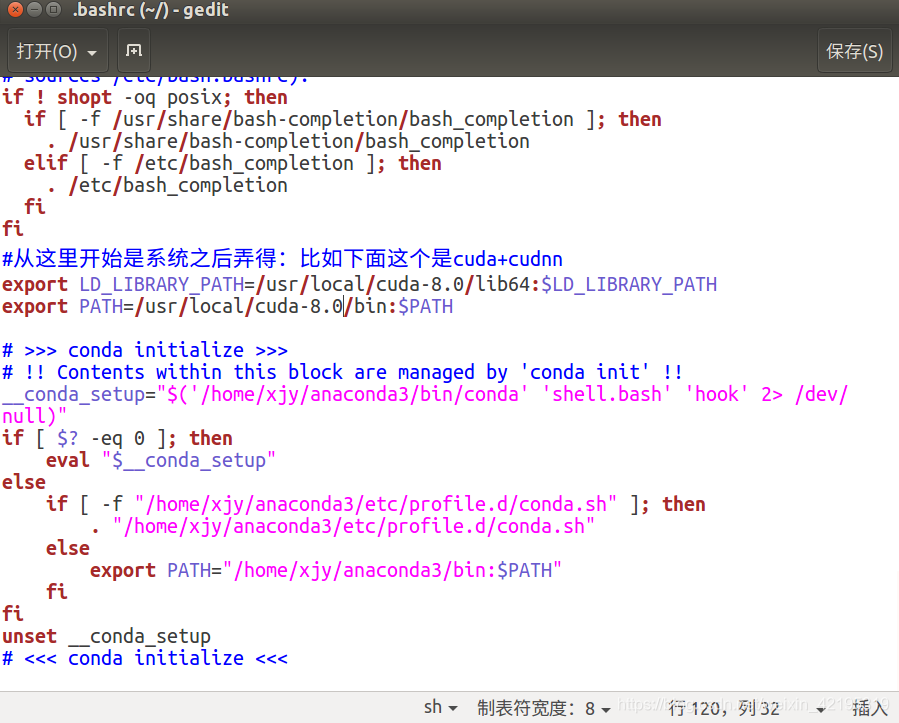
Task: Click the '# <<< conda initialize <<<' comment
Action: click(144, 658)
